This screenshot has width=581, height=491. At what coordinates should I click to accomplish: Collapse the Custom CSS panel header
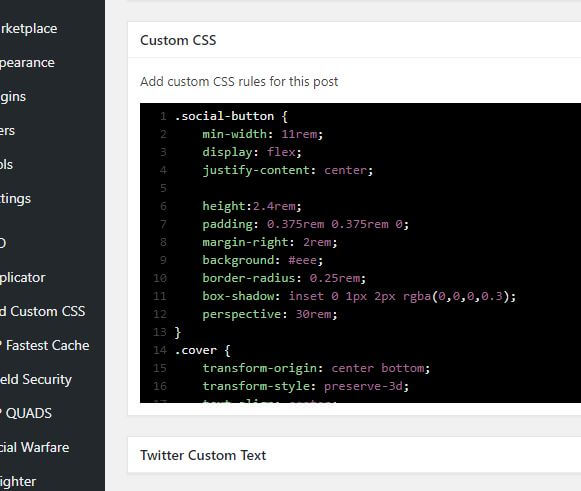pos(354,40)
